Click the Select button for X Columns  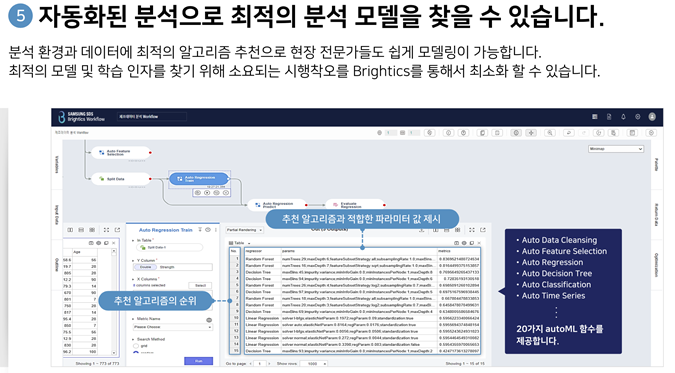(200, 286)
